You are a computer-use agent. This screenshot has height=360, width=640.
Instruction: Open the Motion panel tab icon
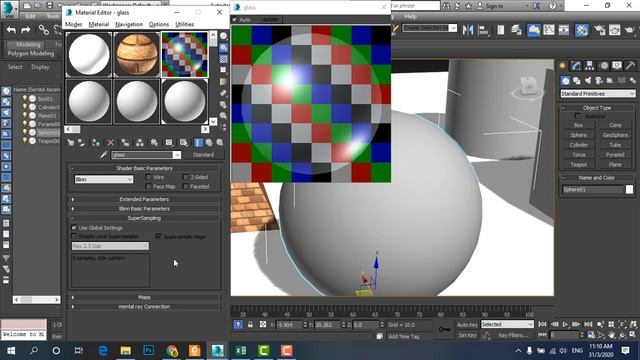[604, 66]
